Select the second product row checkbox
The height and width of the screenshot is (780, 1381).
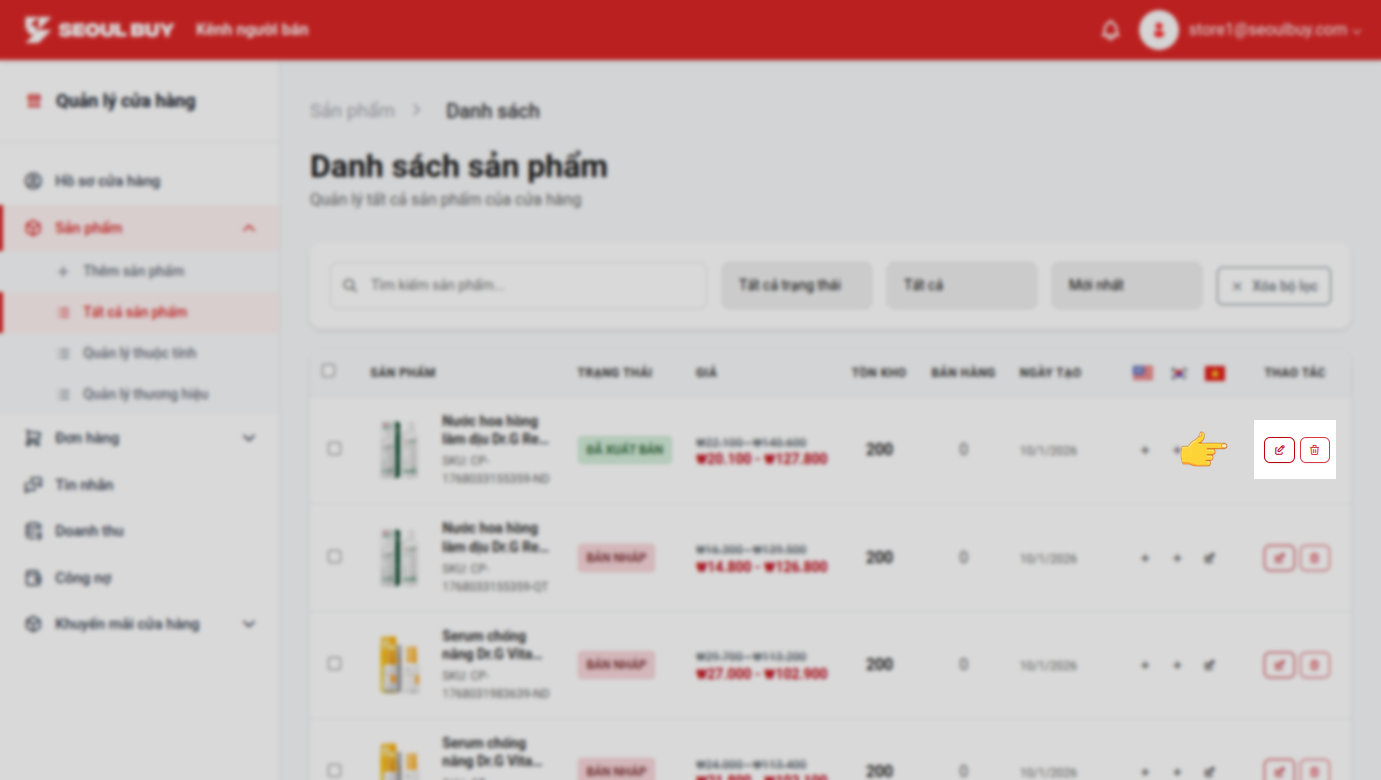[x=334, y=556]
